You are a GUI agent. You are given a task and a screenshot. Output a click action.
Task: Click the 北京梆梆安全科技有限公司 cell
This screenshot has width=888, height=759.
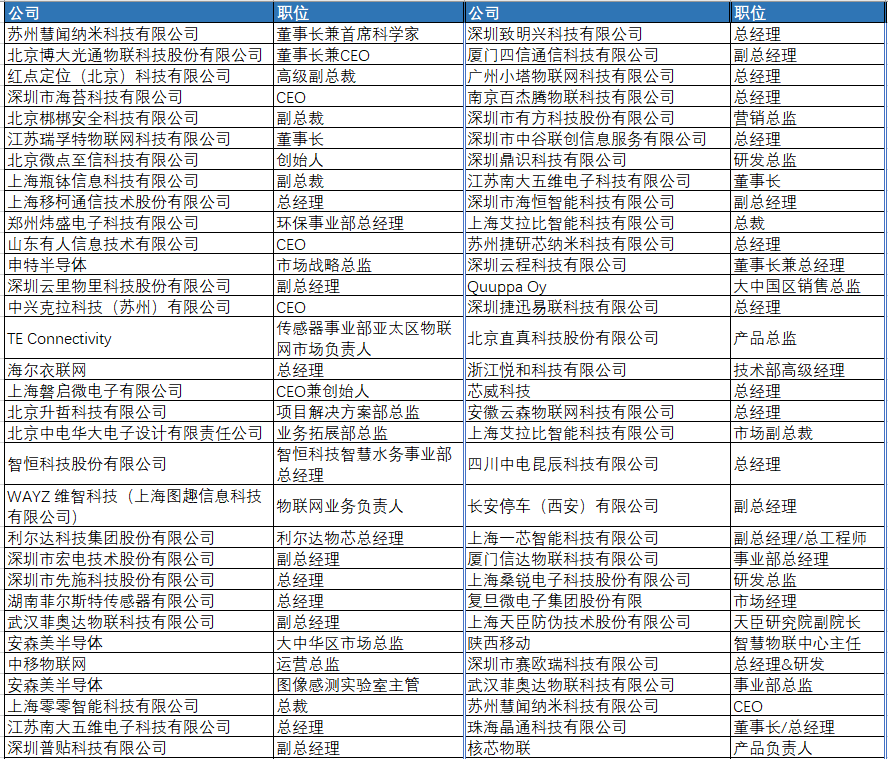(138, 118)
